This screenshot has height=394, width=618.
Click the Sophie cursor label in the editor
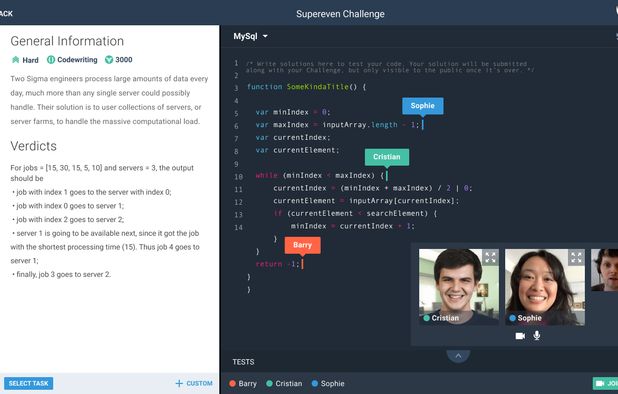[x=423, y=106]
